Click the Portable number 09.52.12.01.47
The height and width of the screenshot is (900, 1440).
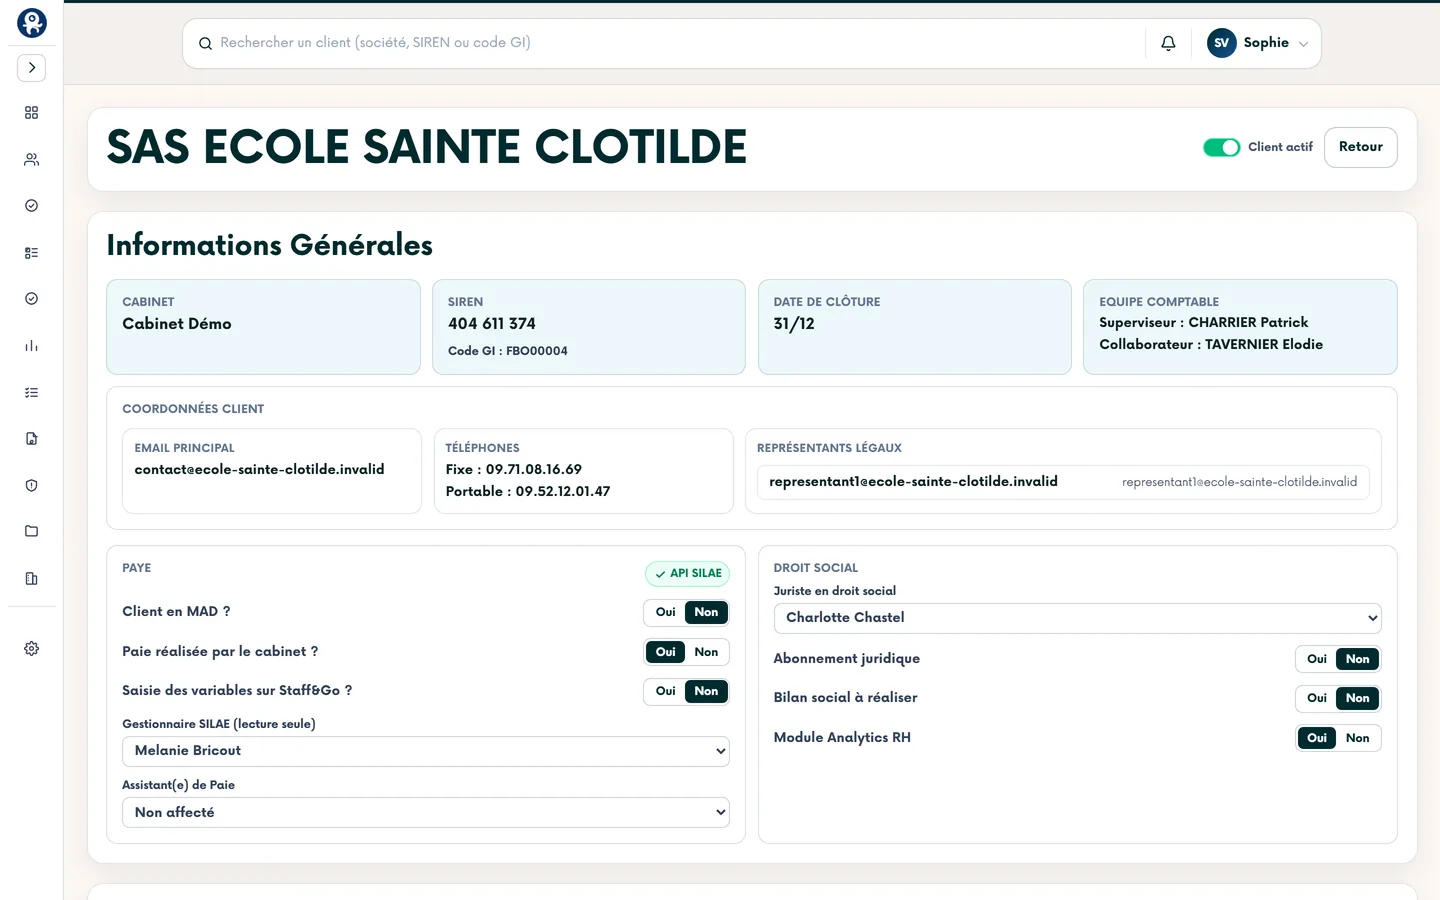pyautogui.click(x=563, y=492)
